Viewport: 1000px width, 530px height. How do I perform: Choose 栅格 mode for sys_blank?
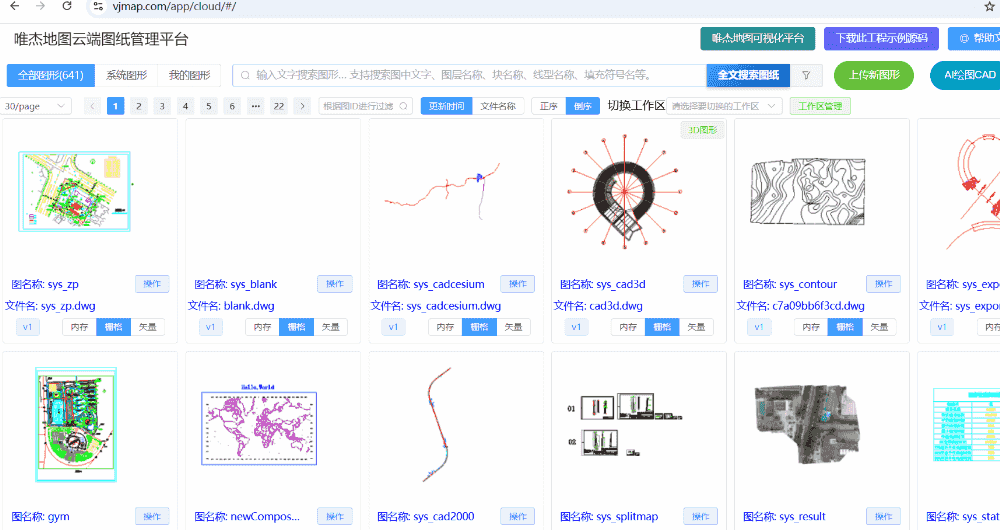[297, 327]
